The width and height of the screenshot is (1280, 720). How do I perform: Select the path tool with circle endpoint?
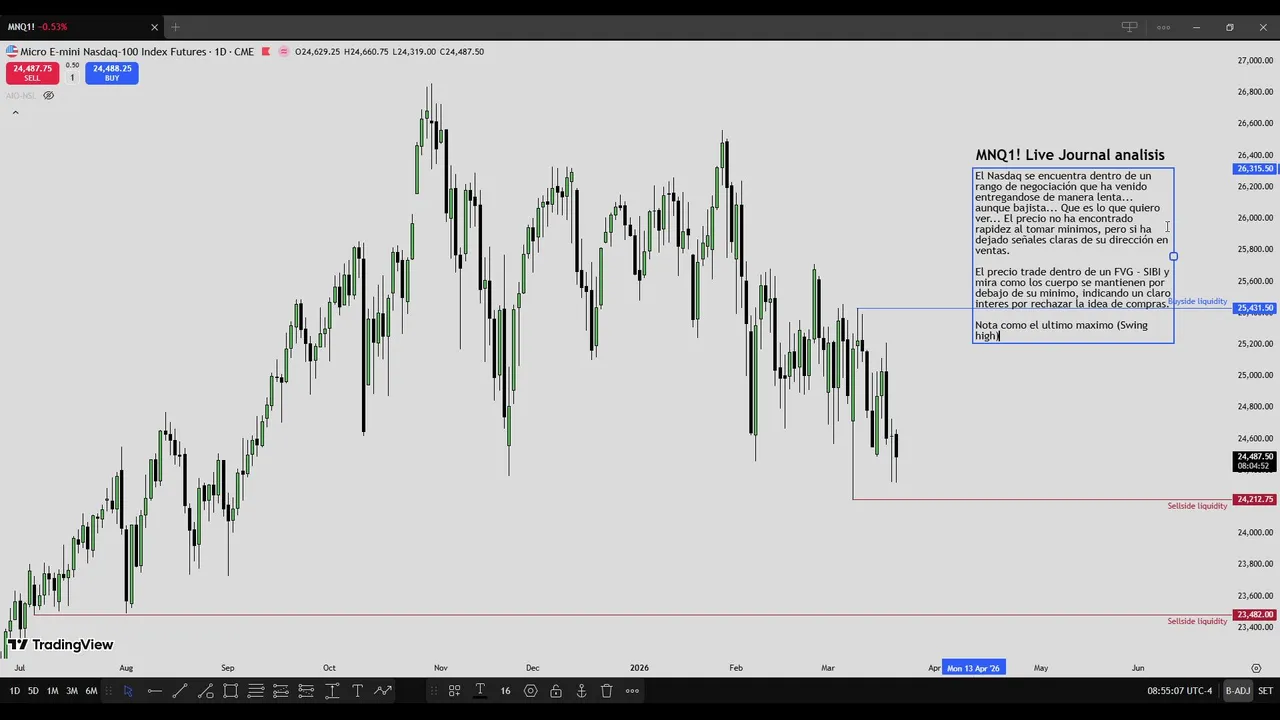pos(205,691)
